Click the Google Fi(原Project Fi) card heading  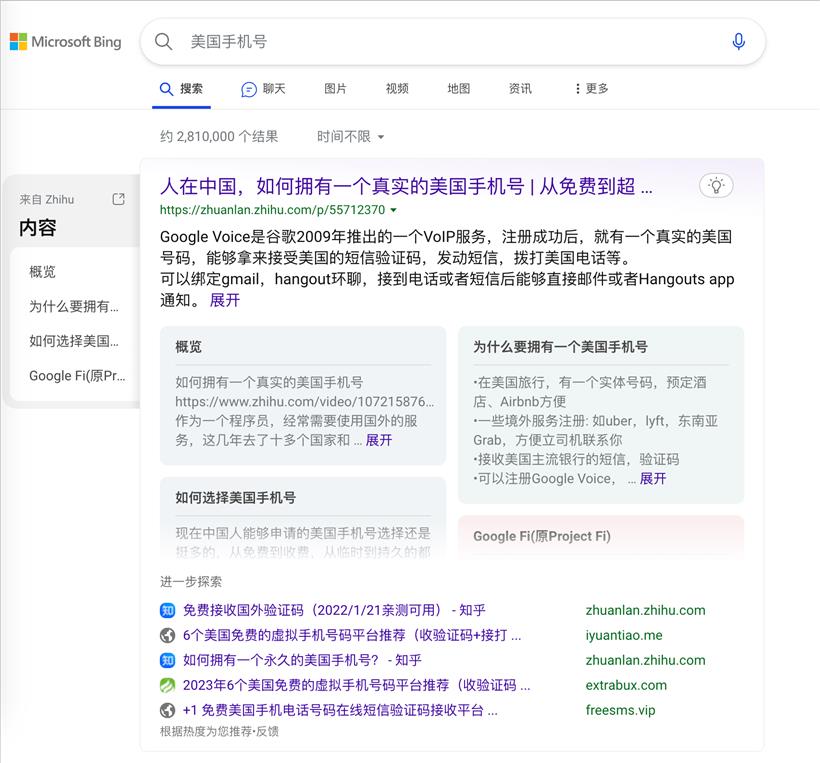(x=542, y=536)
